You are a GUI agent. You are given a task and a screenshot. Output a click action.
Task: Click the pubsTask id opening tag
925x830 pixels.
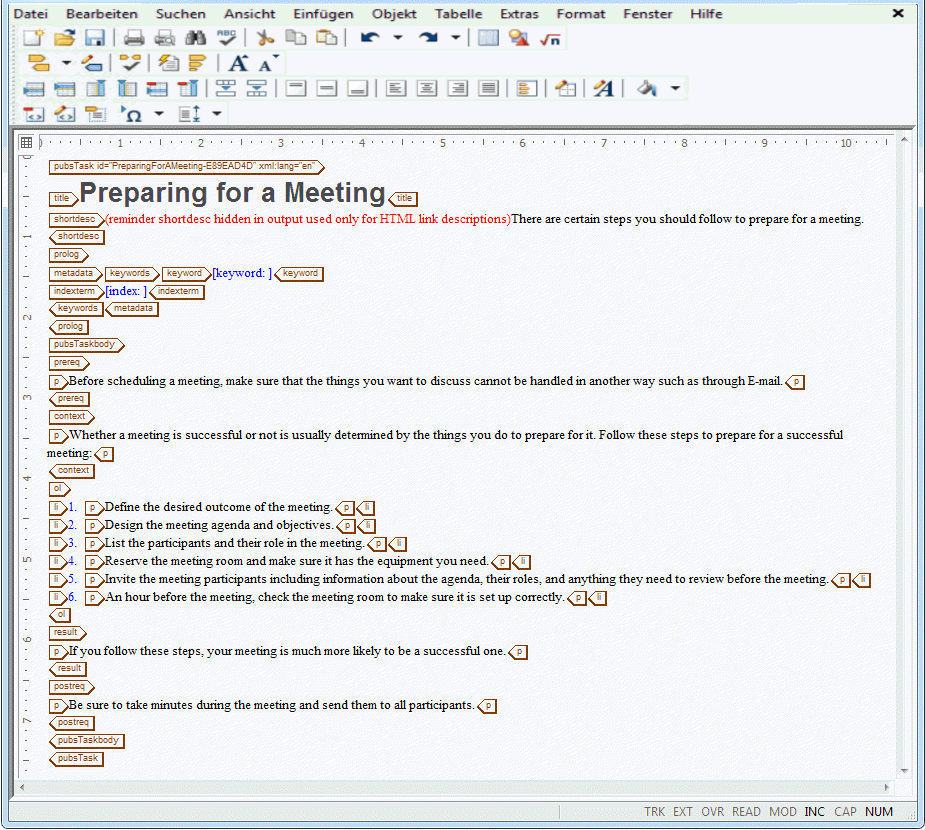click(x=186, y=167)
